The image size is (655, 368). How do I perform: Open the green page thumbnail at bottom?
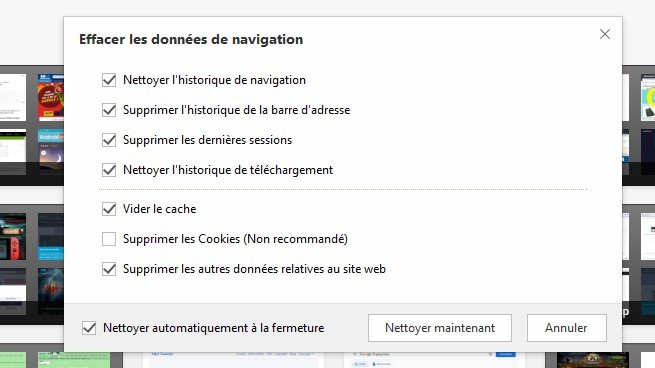click(74, 360)
